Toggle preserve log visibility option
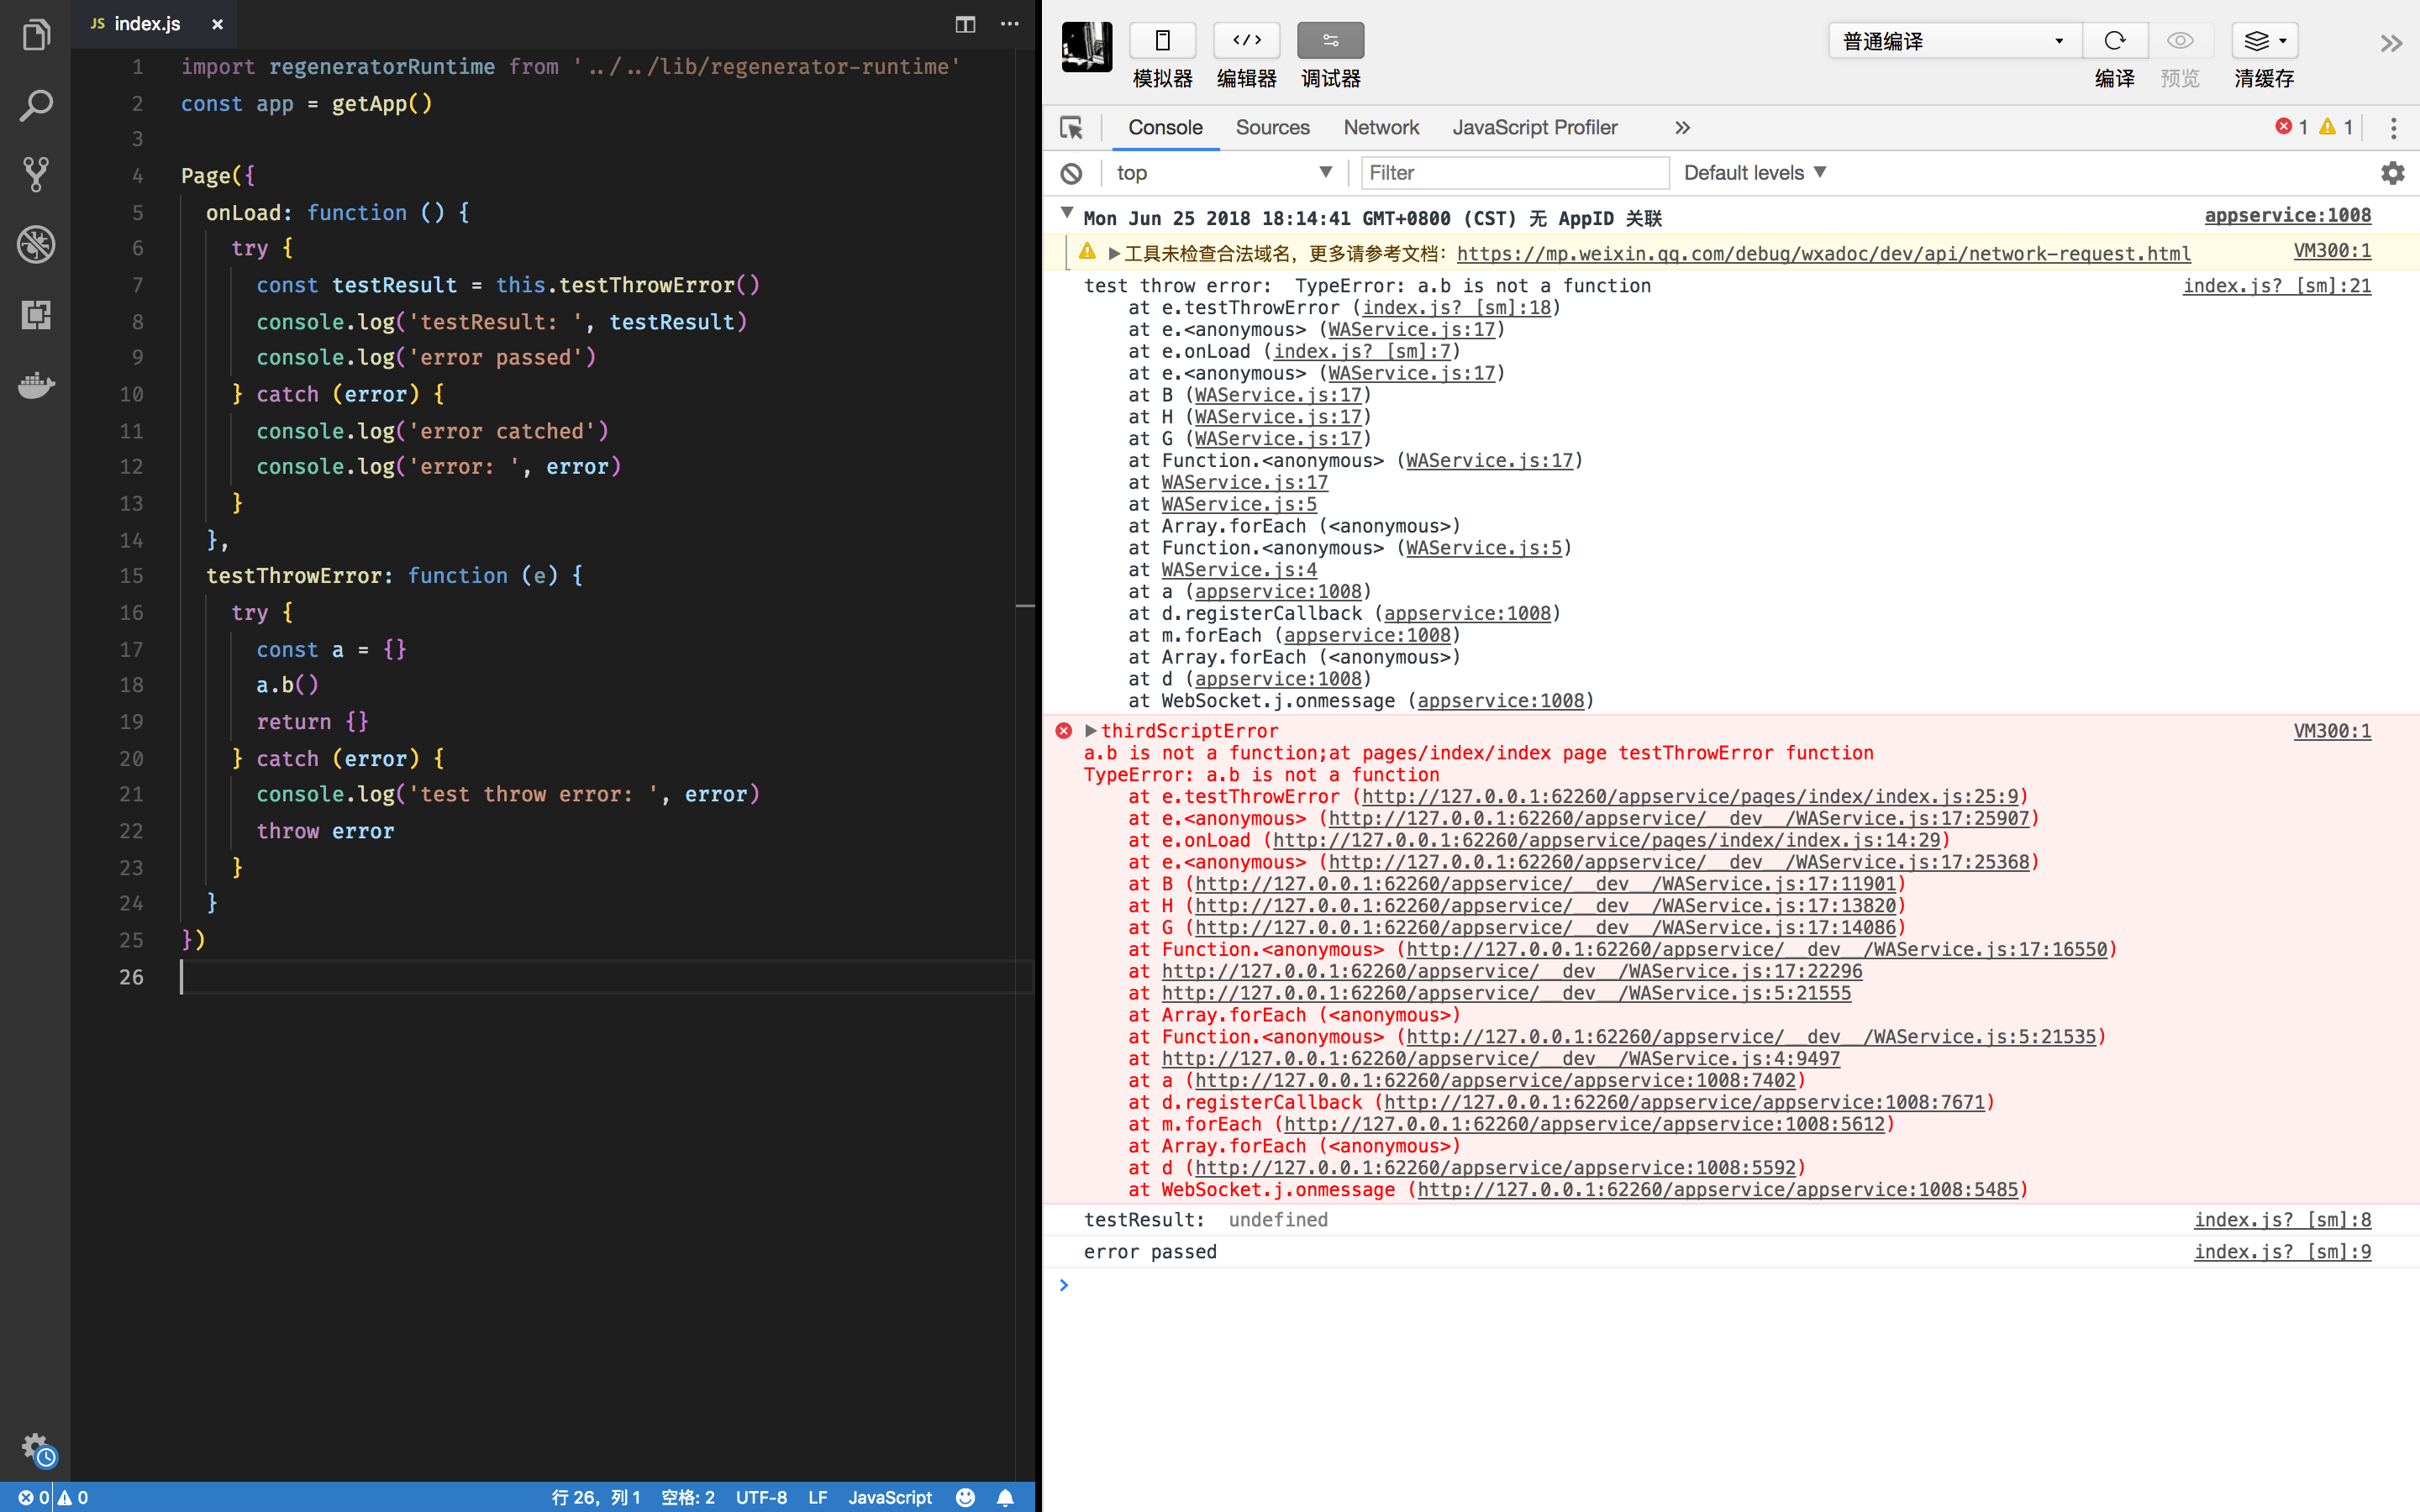This screenshot has height=1512, width=2420. tap(2392, 171)
